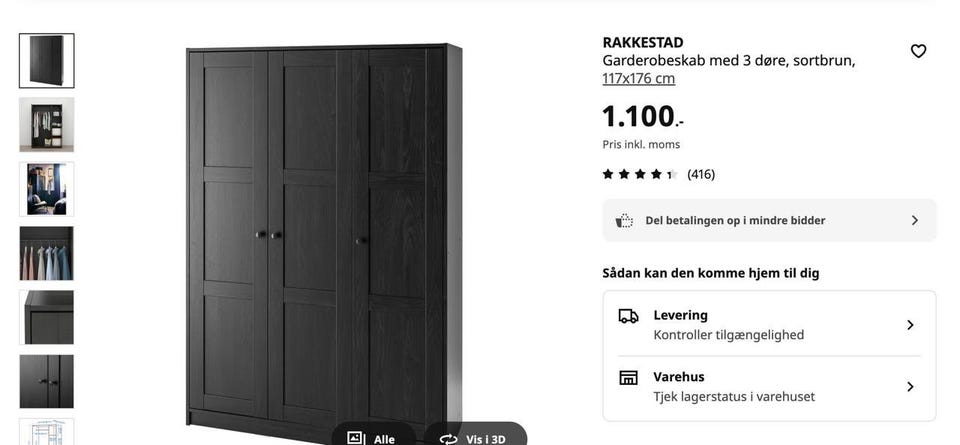960x445 pixels.
Task: Select the hanging shirts close-up thumbnail
Action: [47, 253]
